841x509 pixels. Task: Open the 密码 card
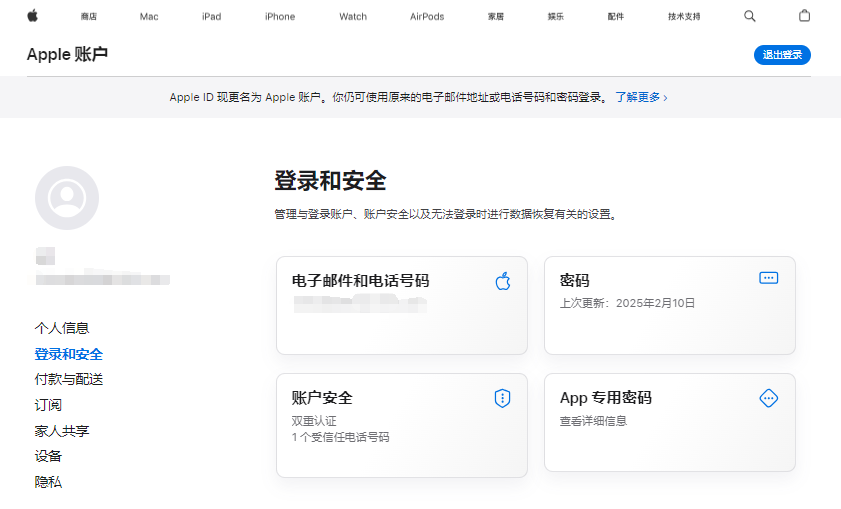point(669,305)
